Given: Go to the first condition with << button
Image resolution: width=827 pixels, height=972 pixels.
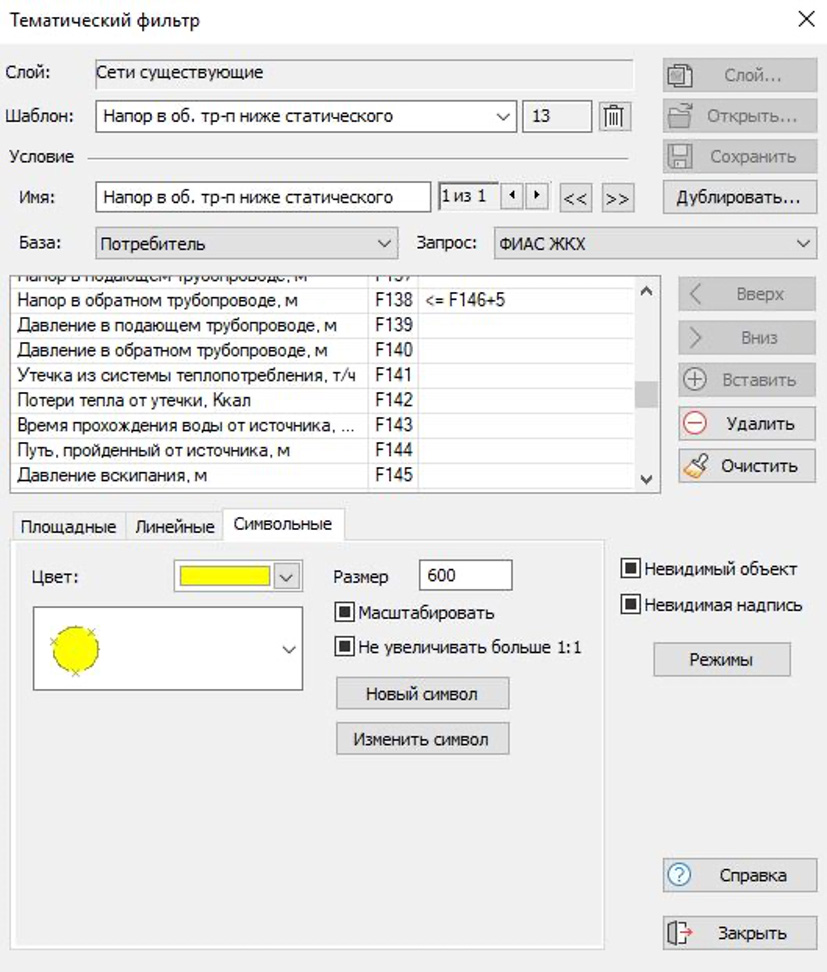Looking at the screenshot, I should point(575,198).
